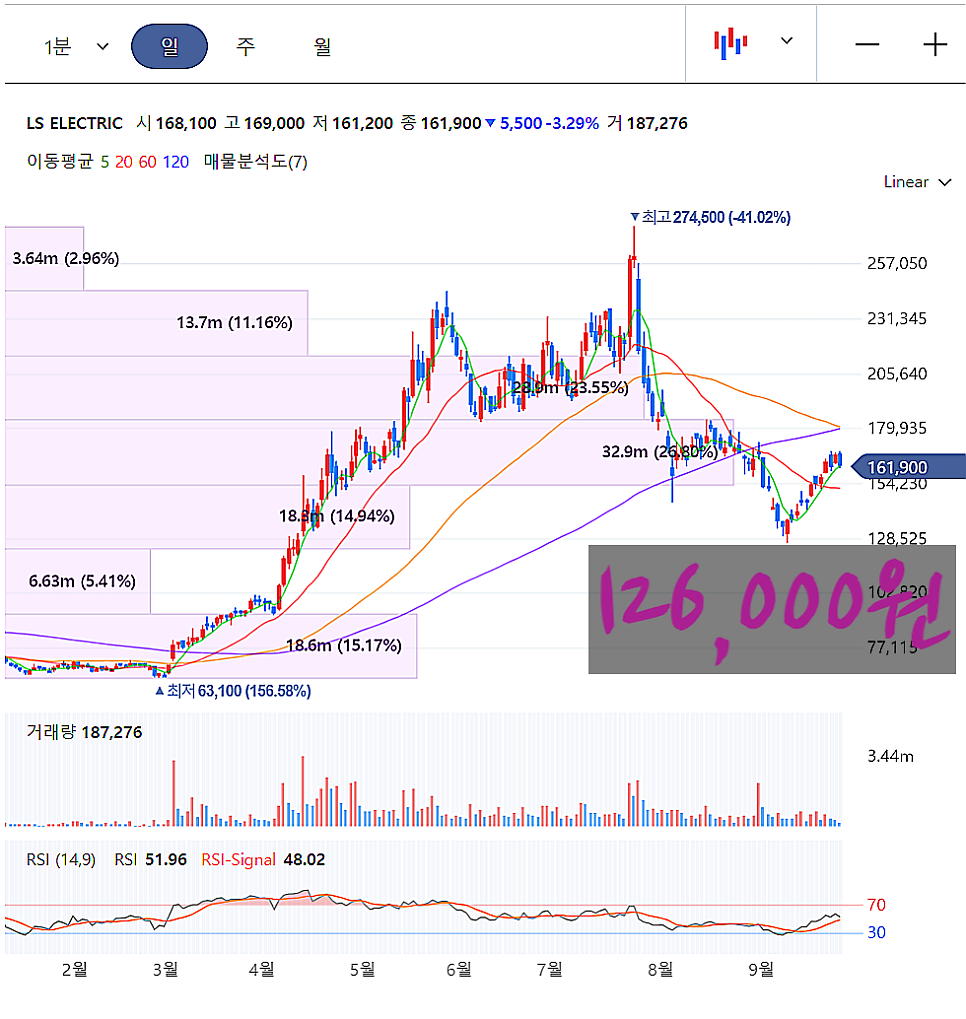This screenshot has height=1019, width=966.
Task: Click the 최고 274,500 high marker
Action: pos(711,217)
